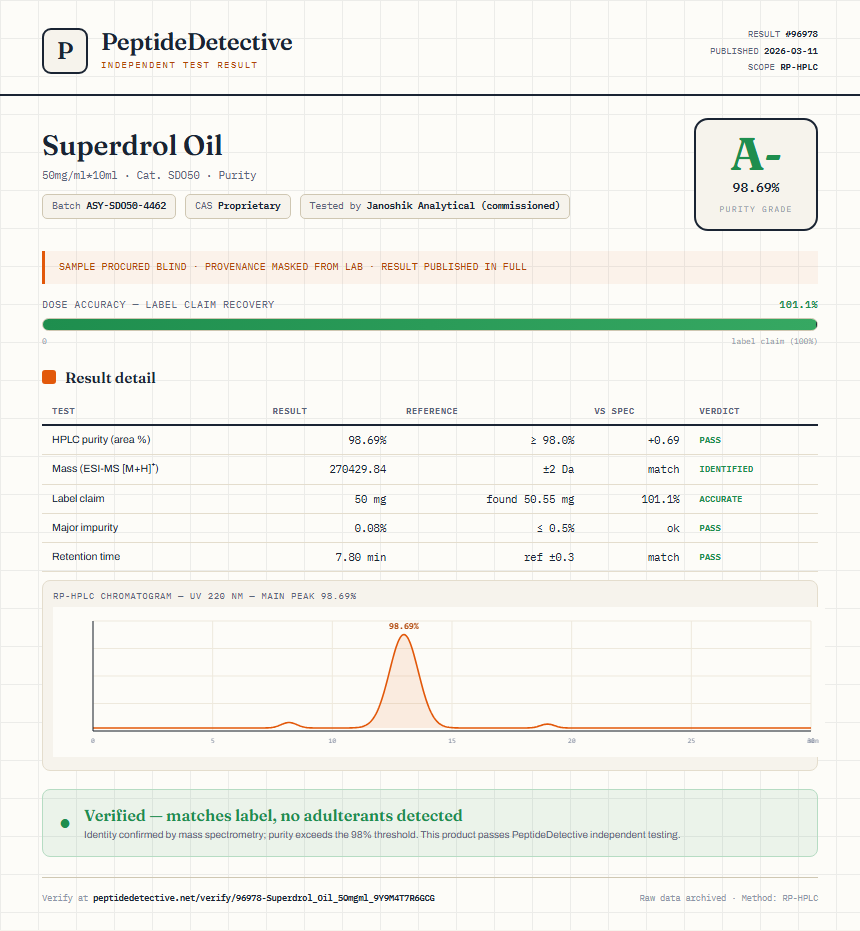Click the chromatogram main peak 98.69% label
This screenshot has width=860, height=931.
pyautogui.click(x=404, y=626)
